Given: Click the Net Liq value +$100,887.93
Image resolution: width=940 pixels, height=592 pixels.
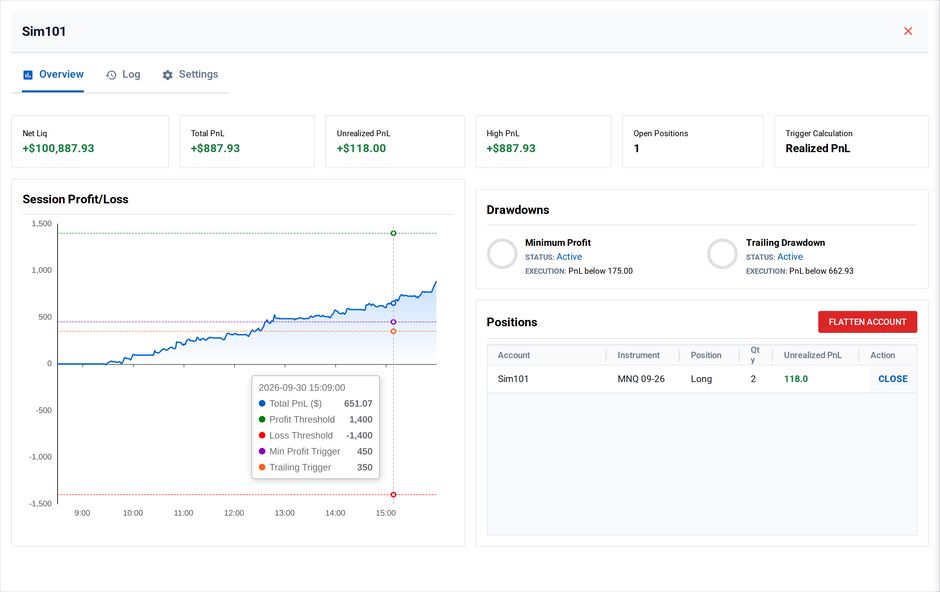Looking at the screenshot, I should point(58,149).
